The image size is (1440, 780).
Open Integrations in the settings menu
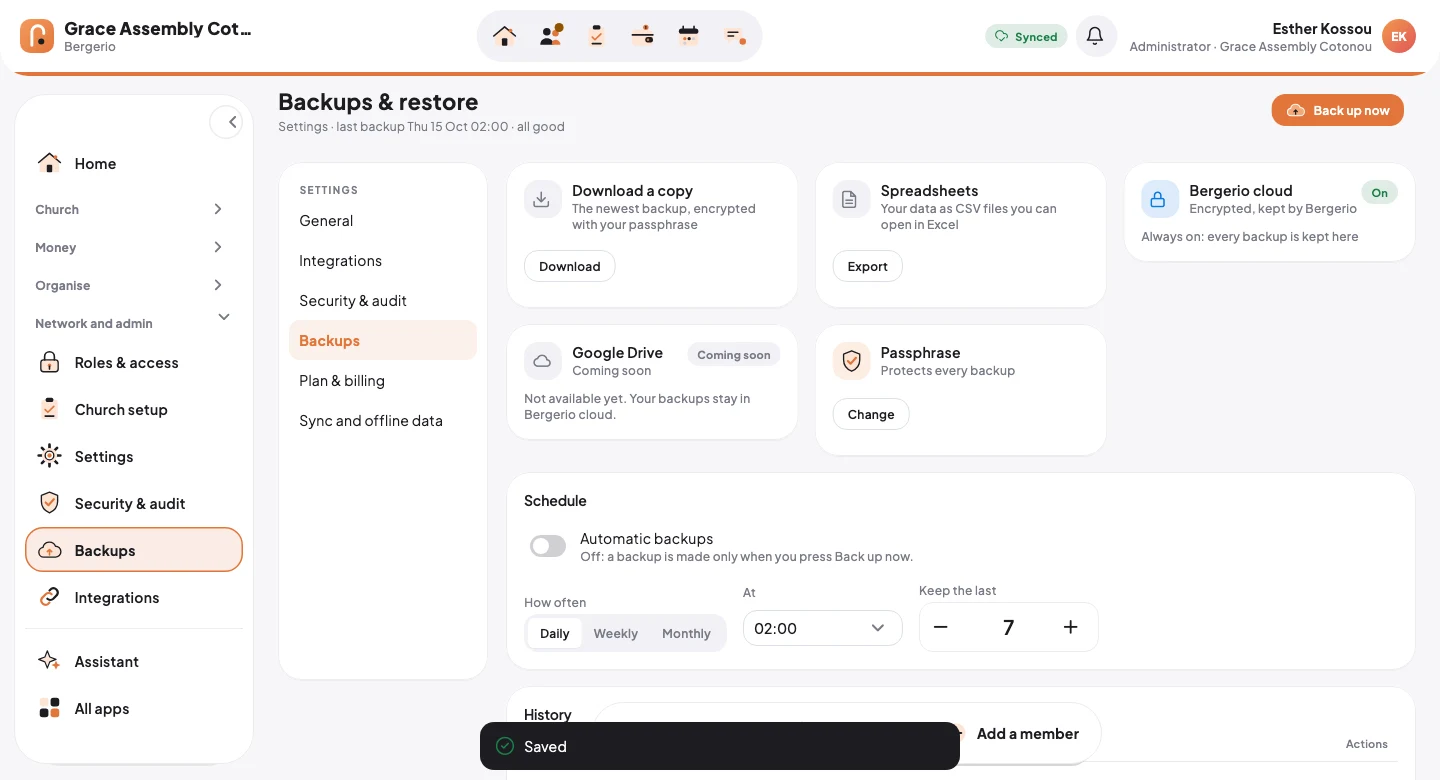point(383,261)
